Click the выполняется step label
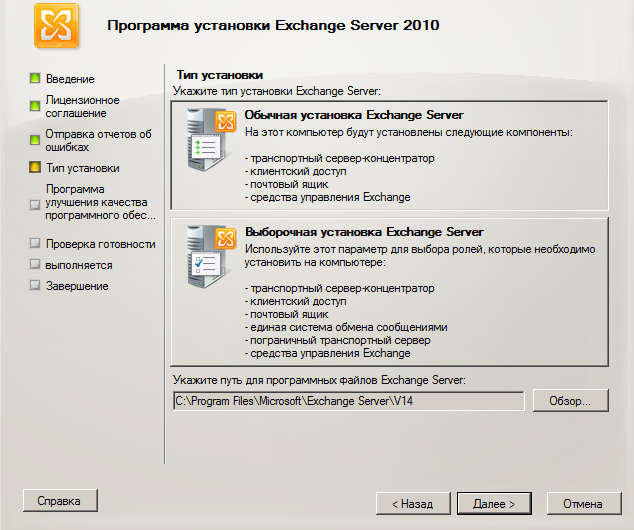Viewport: 634px width, 530px height. coord(79,266)
